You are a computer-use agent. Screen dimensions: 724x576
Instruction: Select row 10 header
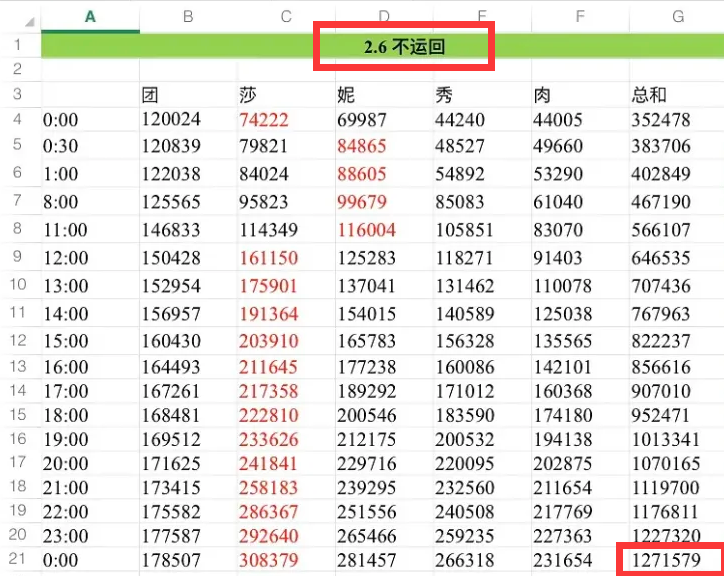click(x=18, y=285)
